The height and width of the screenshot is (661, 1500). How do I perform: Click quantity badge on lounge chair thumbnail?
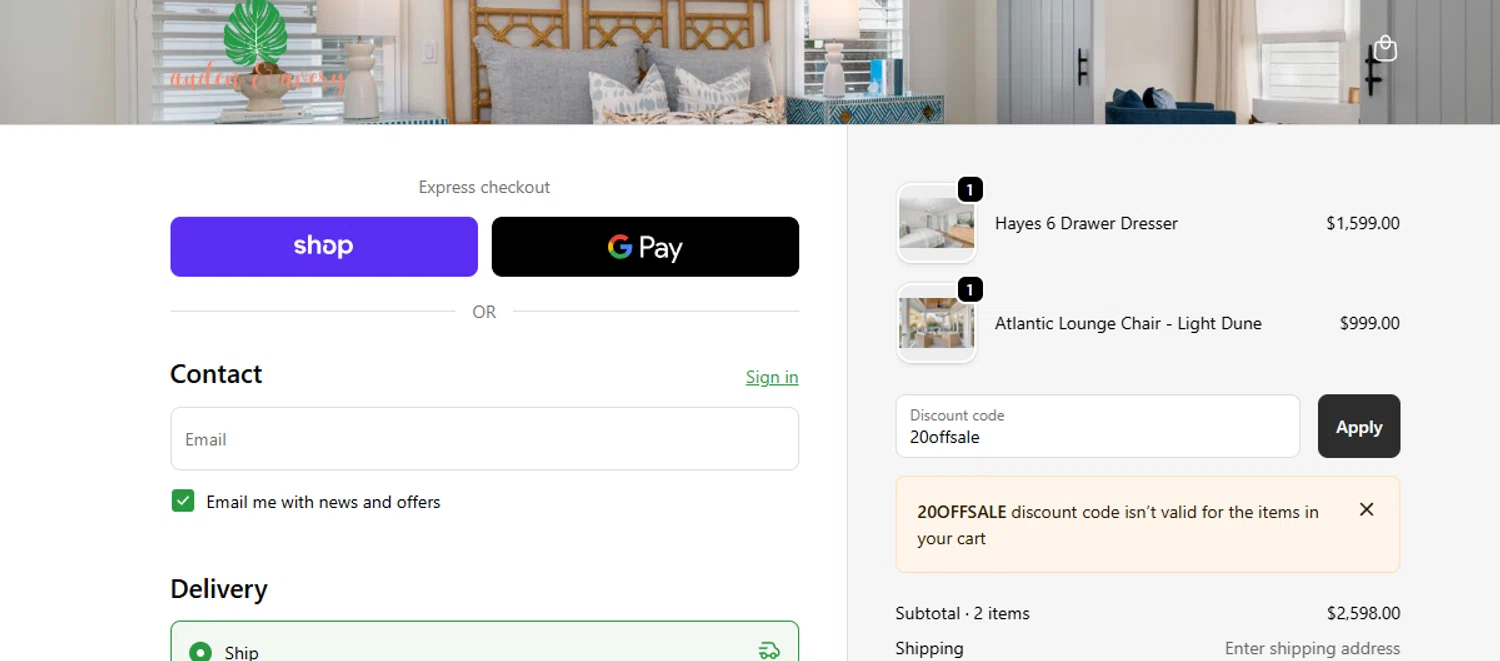[x=970, y=289]
